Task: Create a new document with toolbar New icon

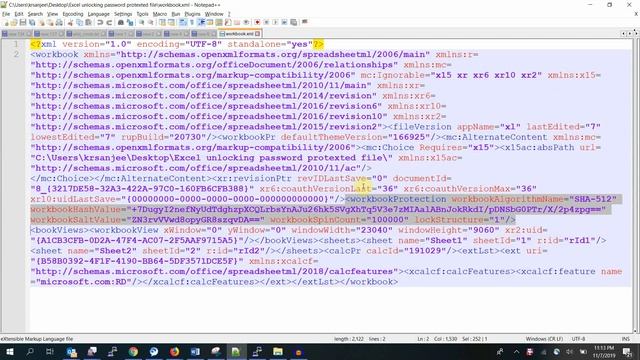Action: [6, 22]
